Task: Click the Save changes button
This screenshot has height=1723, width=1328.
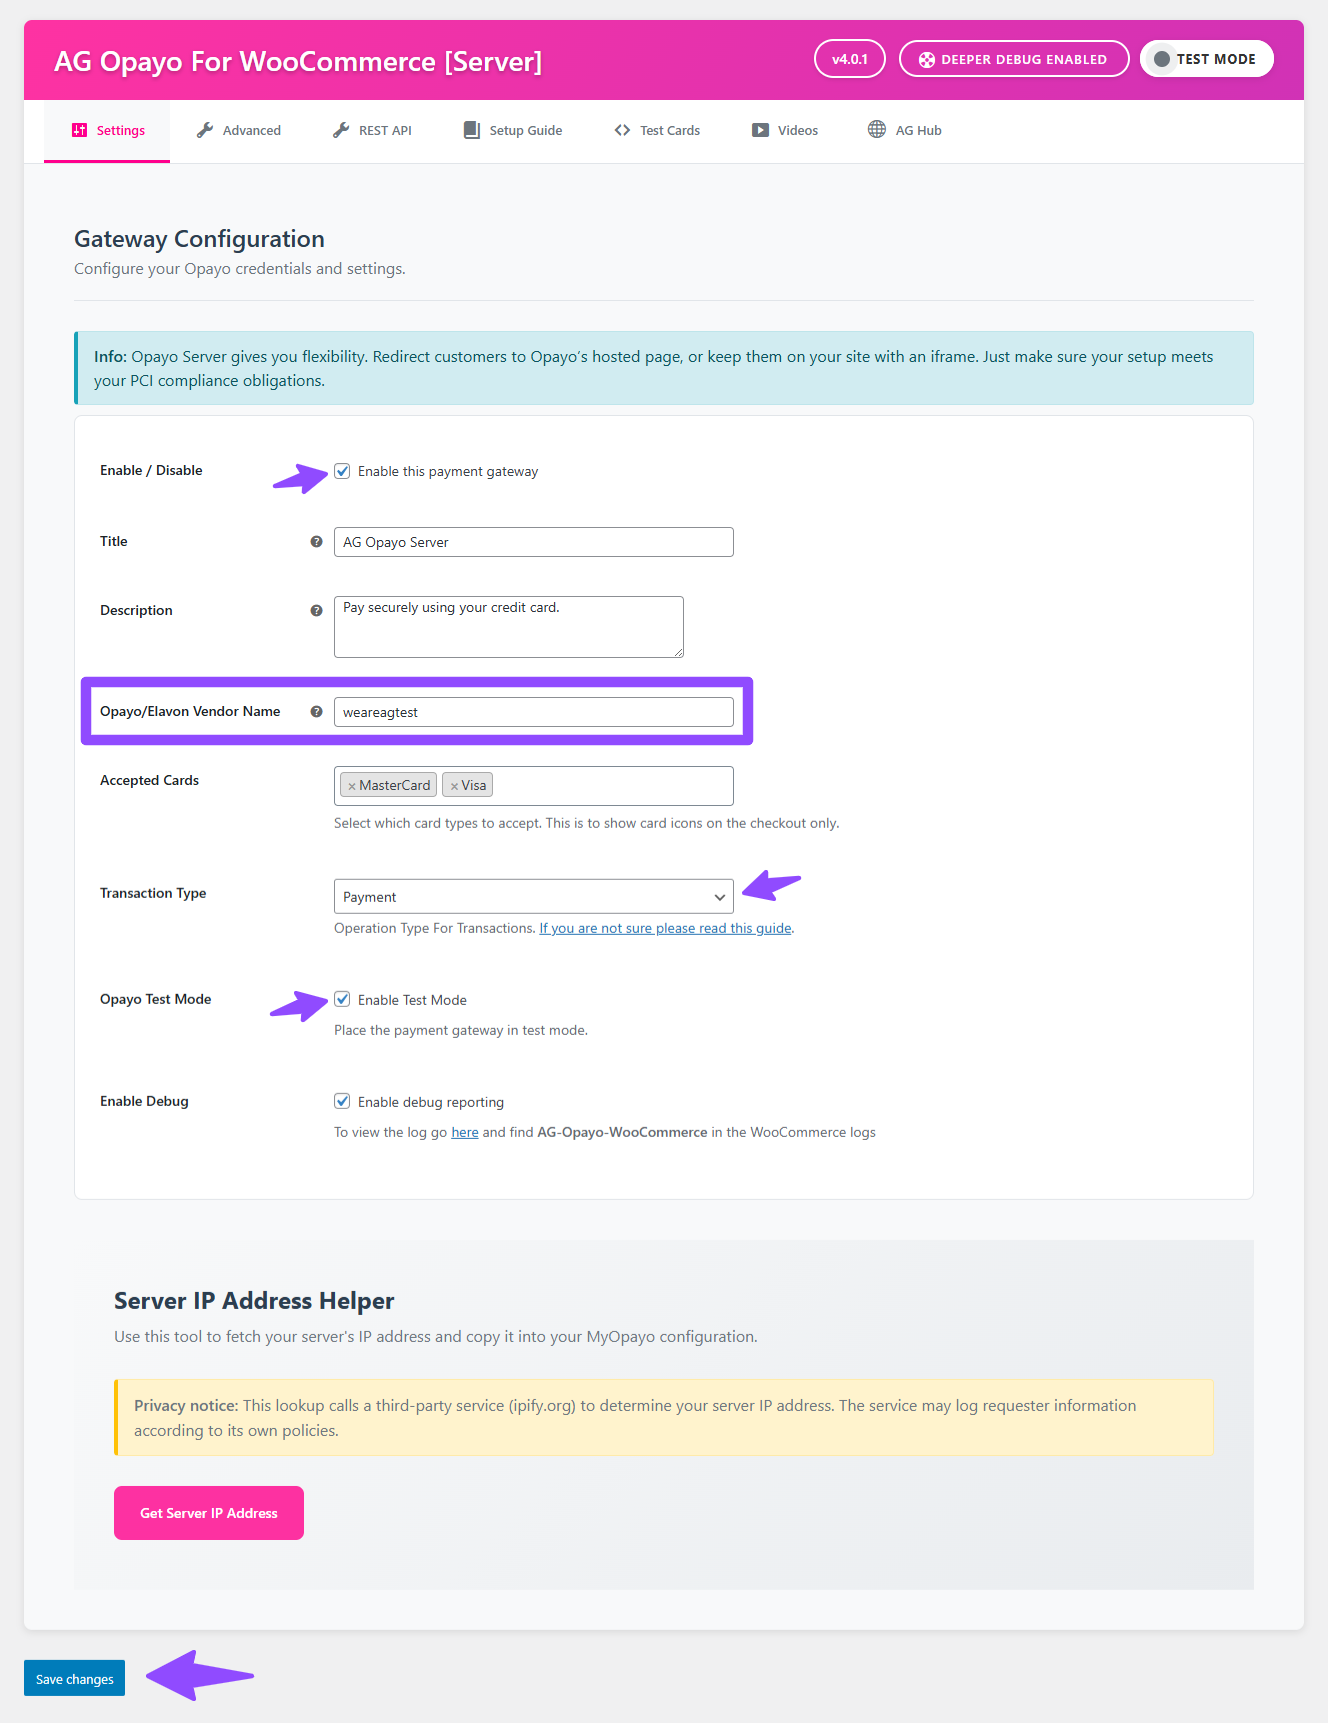Action: [75, 1679]
